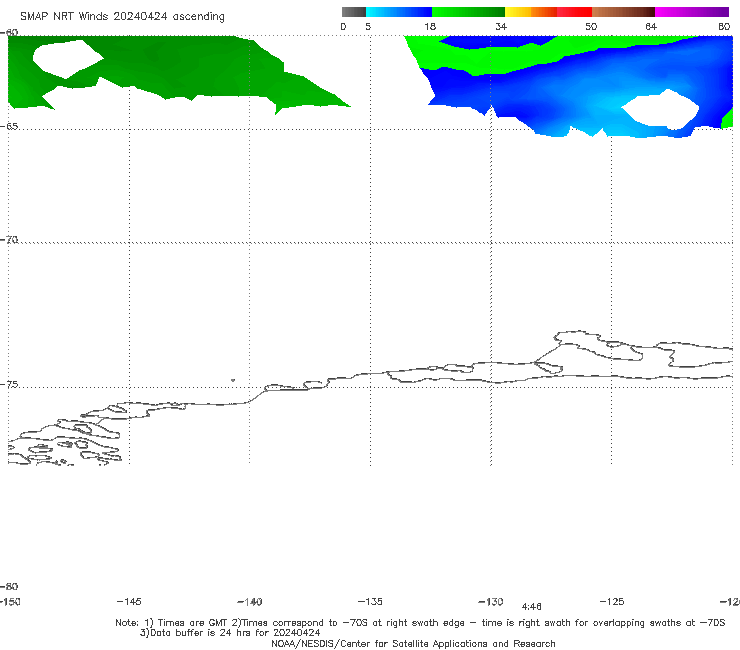Click the colorbar label '50'
This screenshot has width=740, height=650.
[591, 26]
